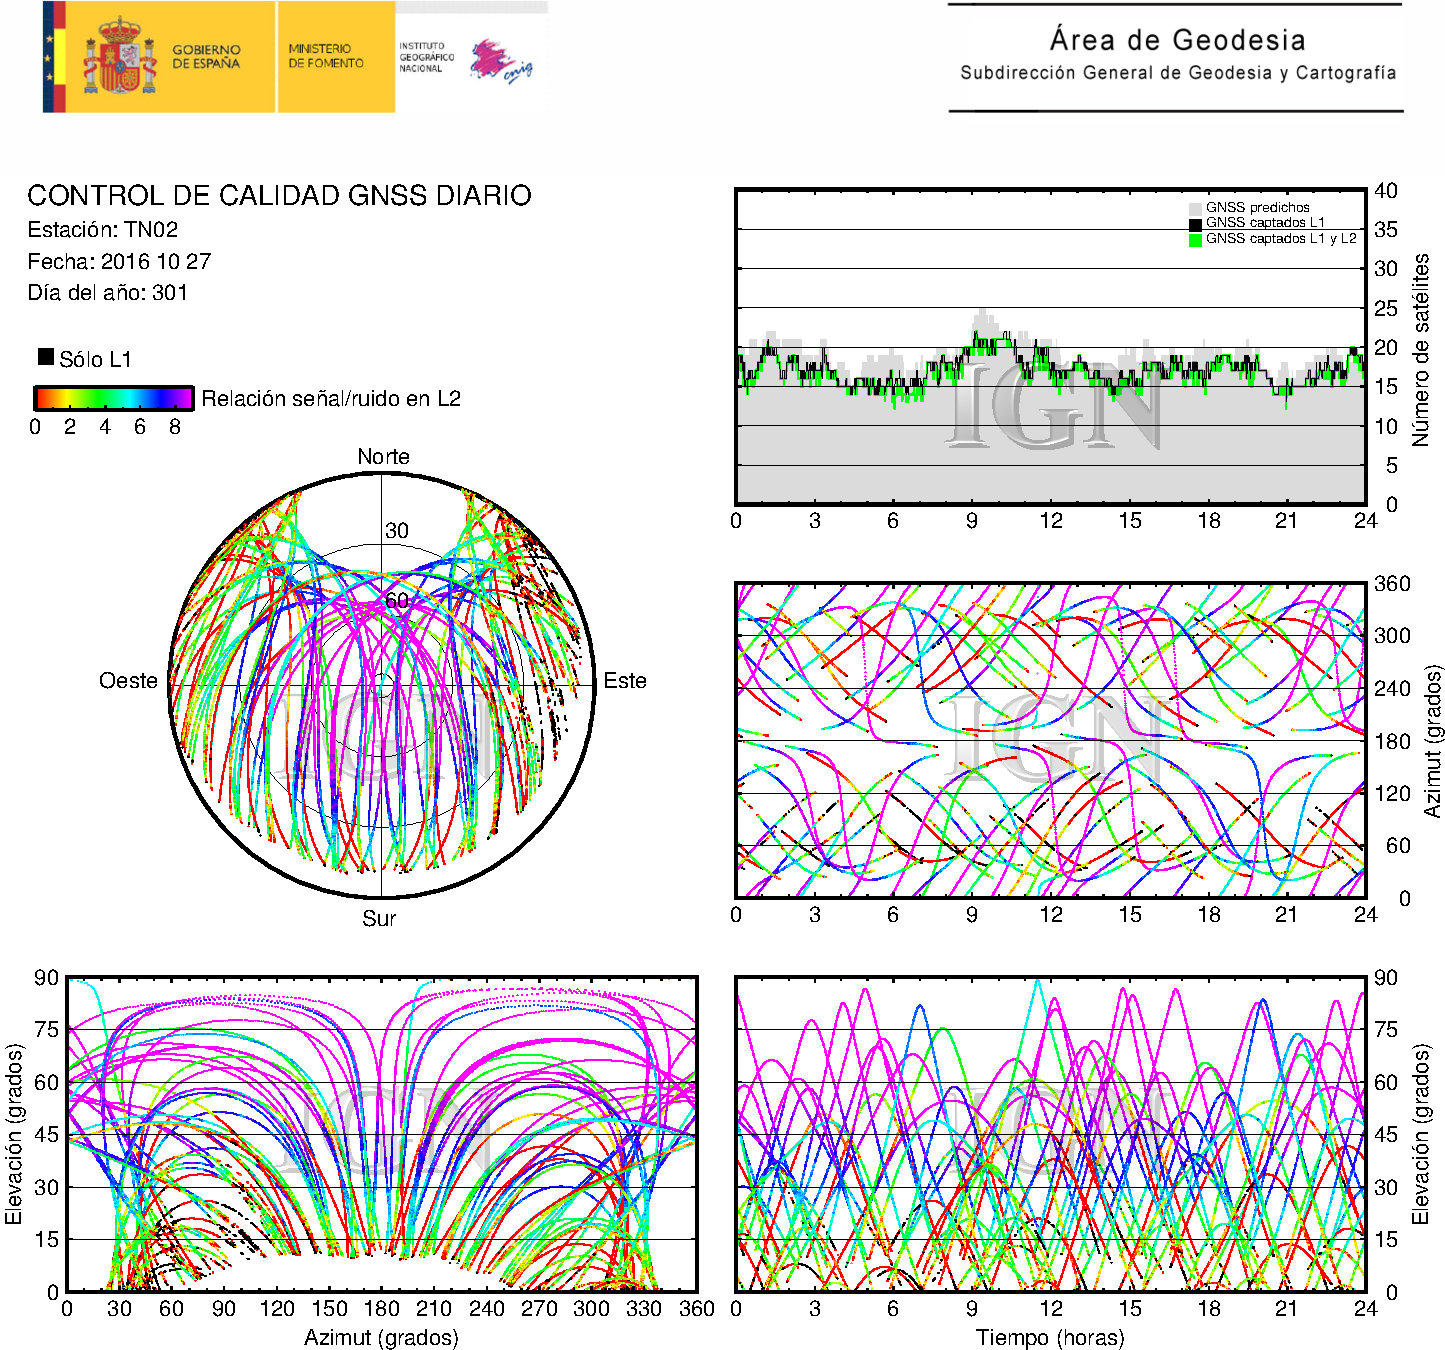Click Relación señal/ruido en L2 label
The image size is (1445, 1350).
coord(331,399)
